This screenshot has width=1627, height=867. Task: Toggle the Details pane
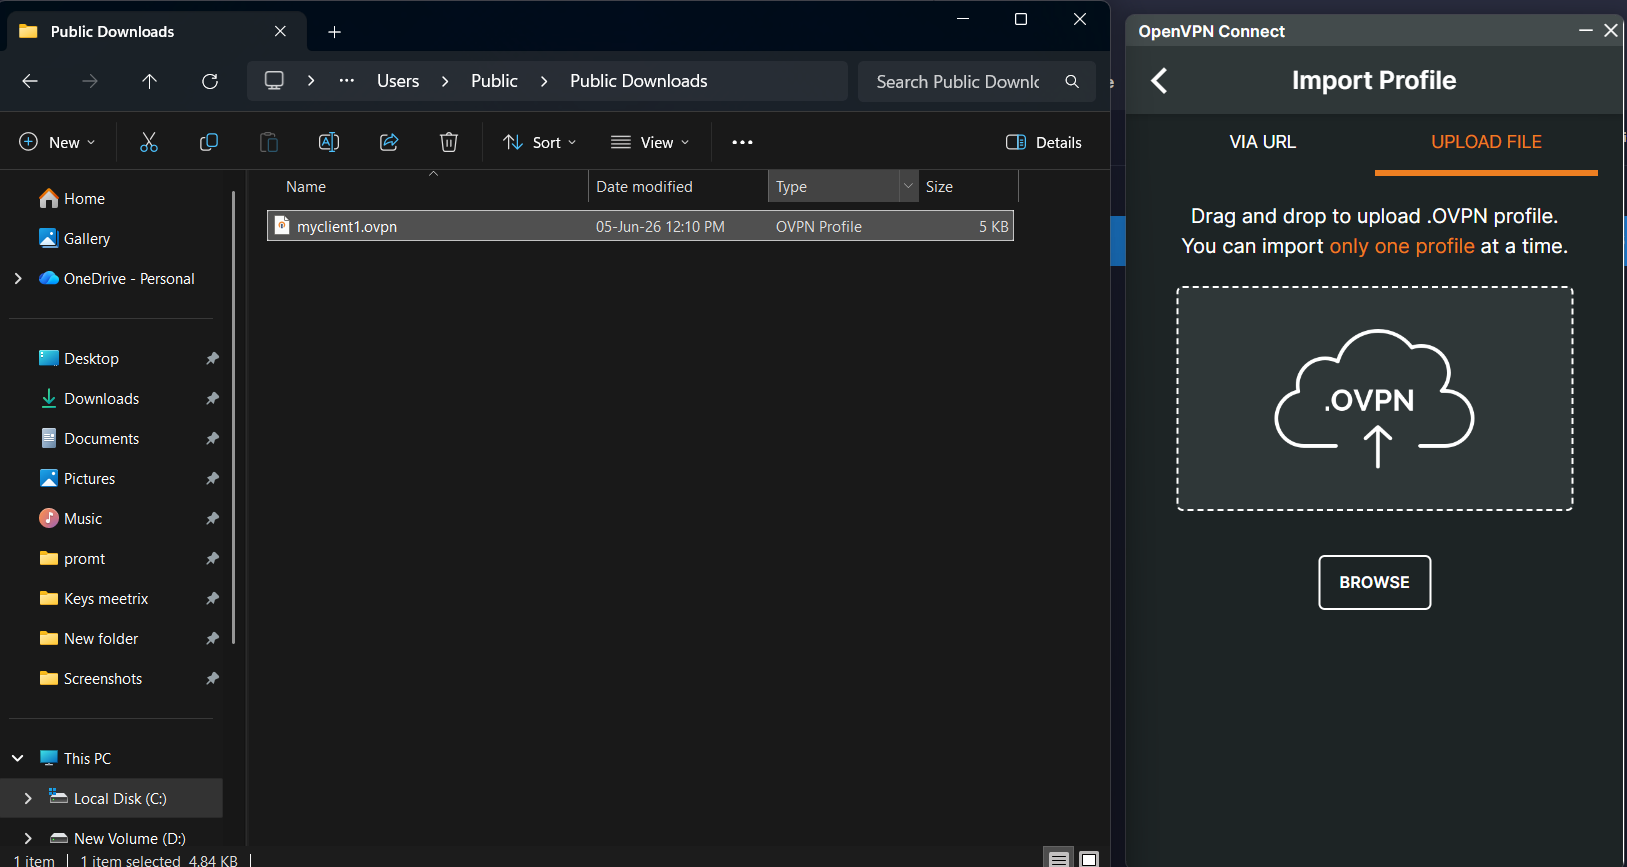1044,142
